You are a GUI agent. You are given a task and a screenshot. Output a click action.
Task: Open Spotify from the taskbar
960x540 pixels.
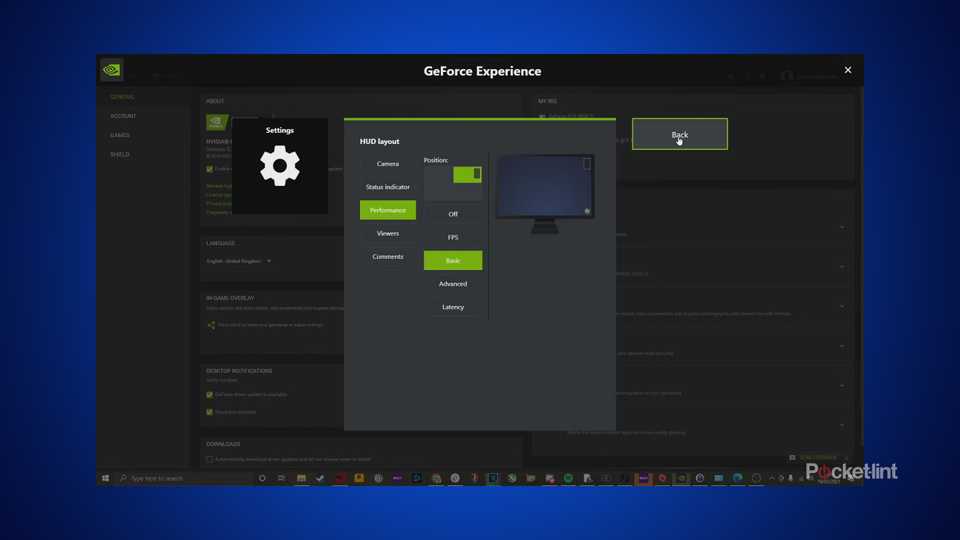coord(568,479)
